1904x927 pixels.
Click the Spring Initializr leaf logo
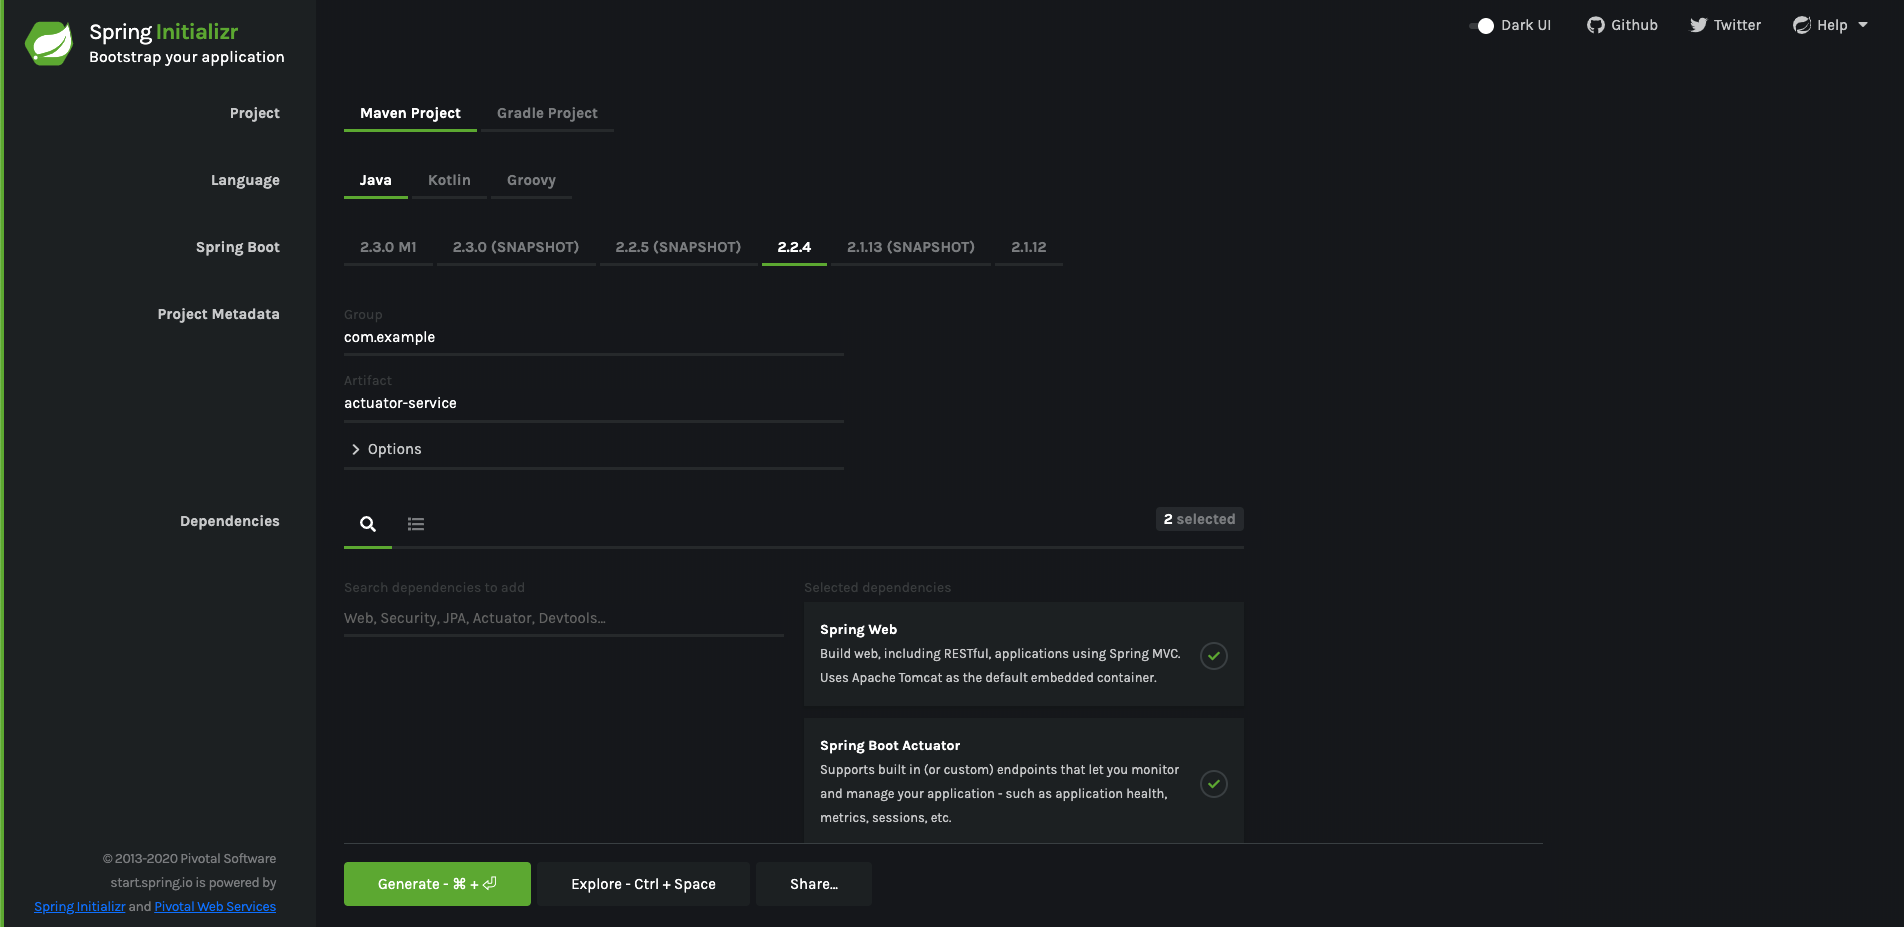point(49,43)
